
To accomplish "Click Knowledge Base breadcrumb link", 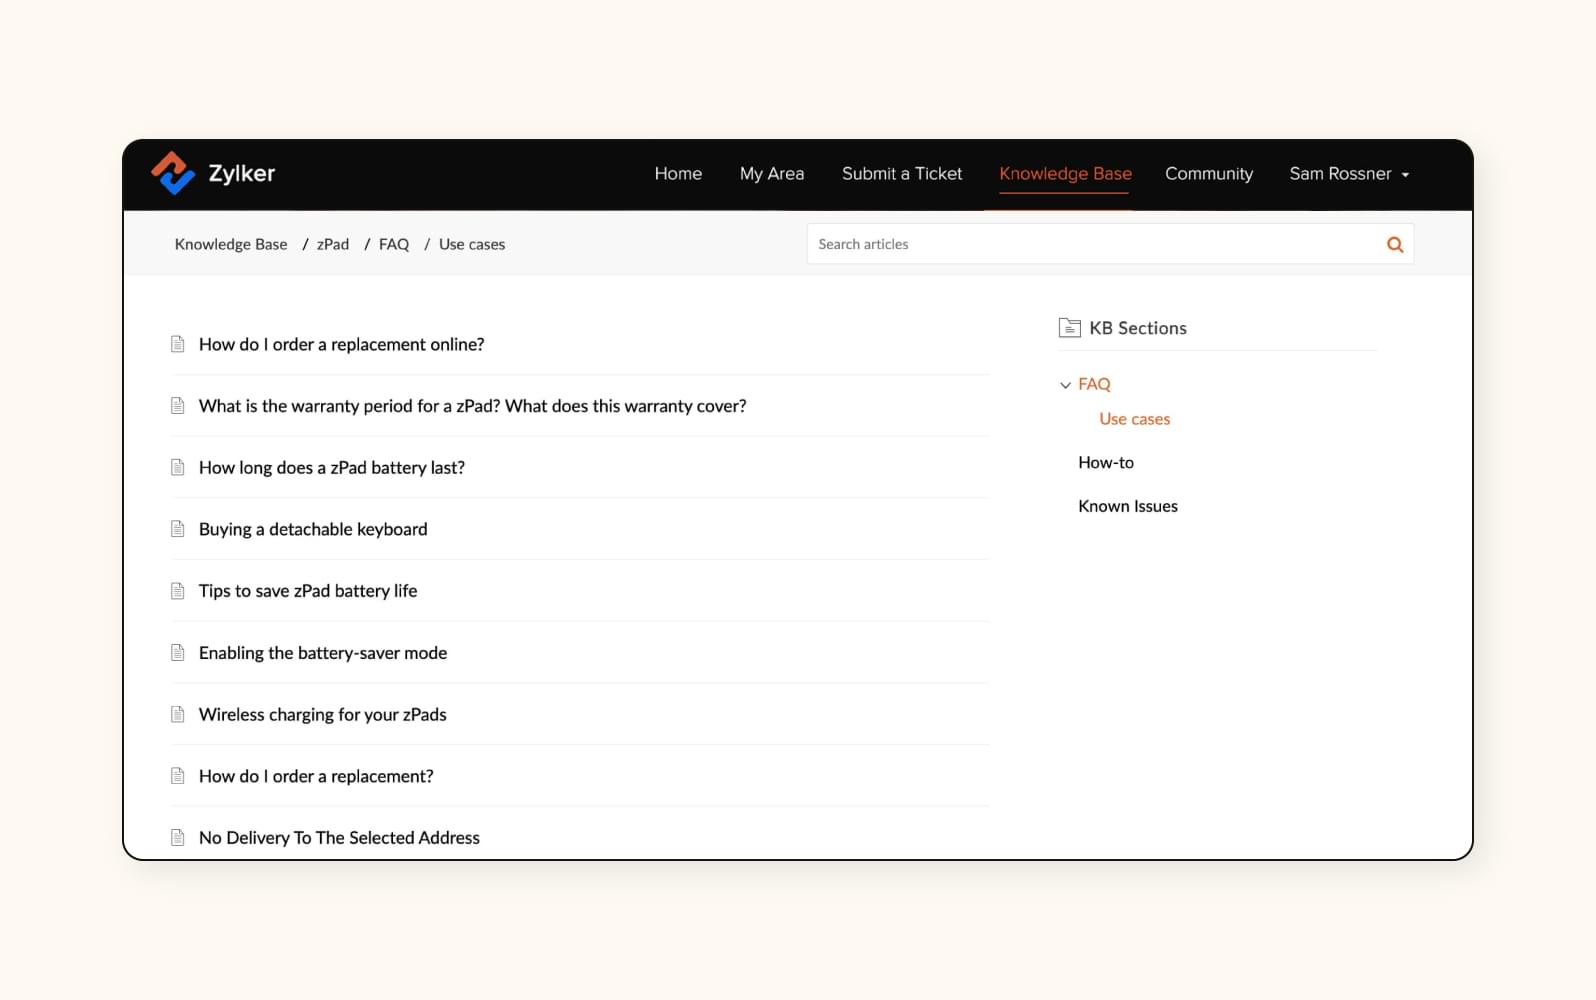I will point(231,244).
